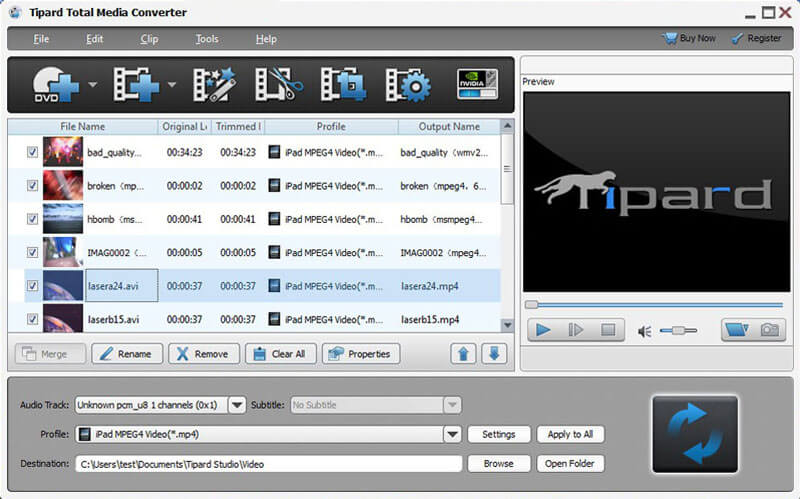Uncheck the bad_quality file checkbox
Screen dimensions: 800x499
tap(32, 152)
